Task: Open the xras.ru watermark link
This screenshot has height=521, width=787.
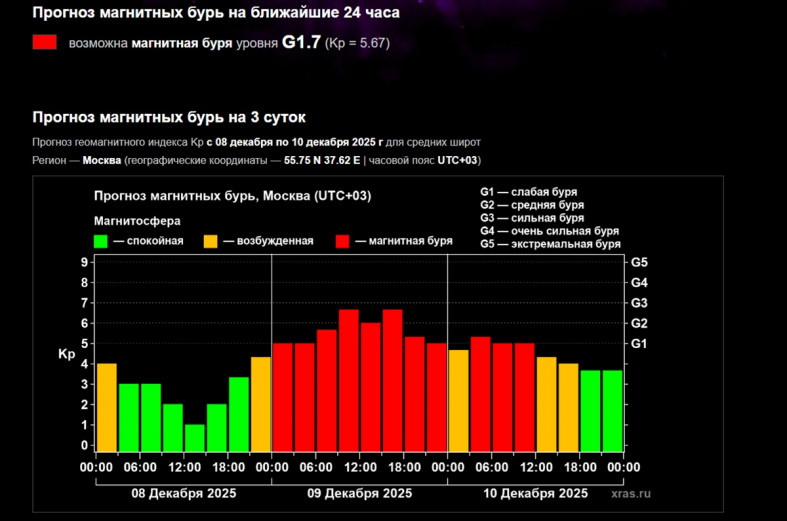Action: coord(631,493)
